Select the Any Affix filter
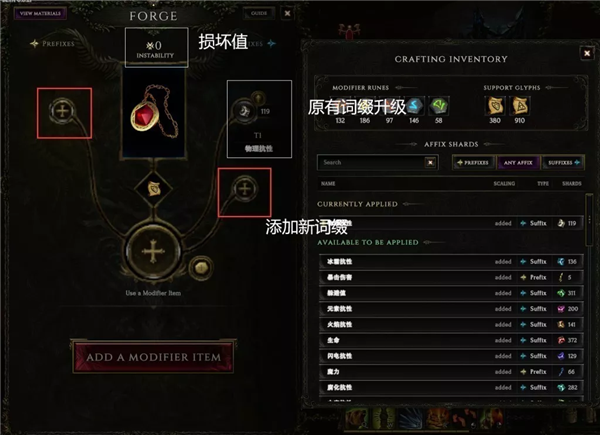The height and width of the screenshot is (435, 600). point(518,163)
